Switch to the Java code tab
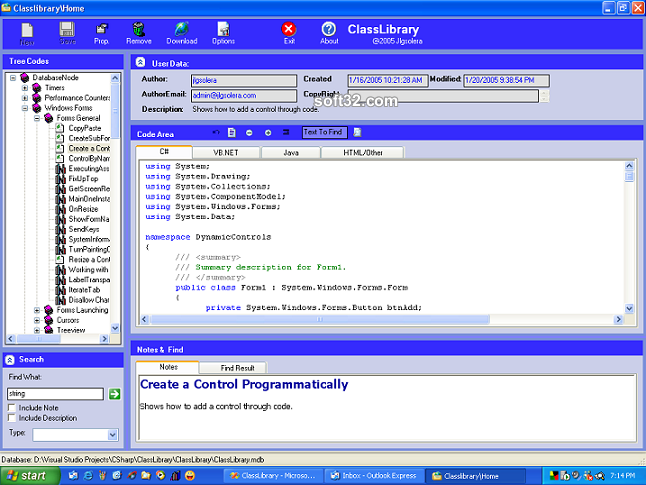646x485 pixels. coord(291,152)
